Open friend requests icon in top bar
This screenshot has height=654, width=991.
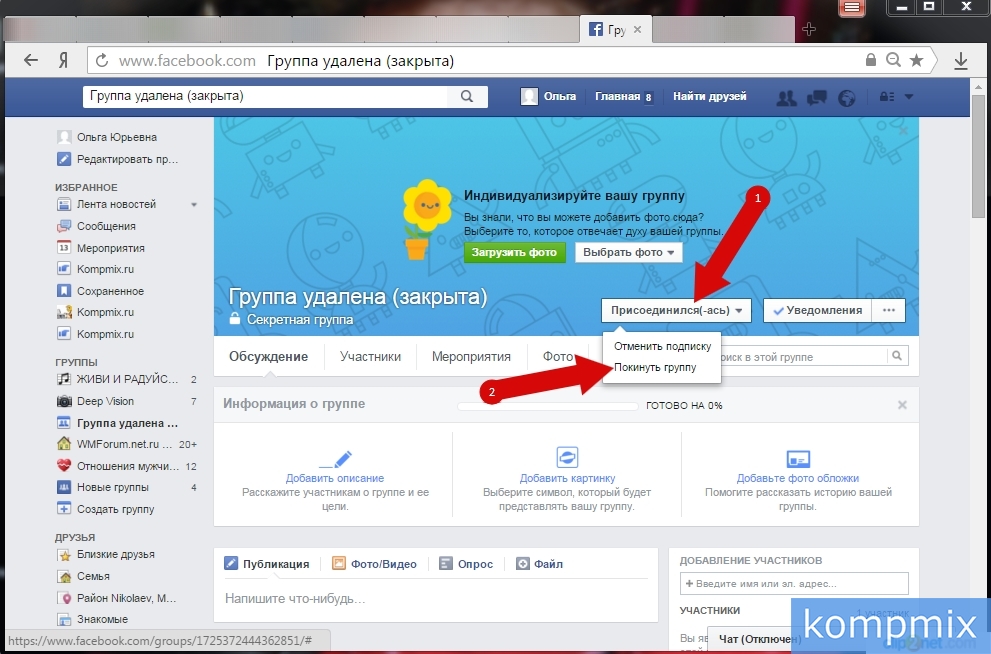[x=787, y=97]
